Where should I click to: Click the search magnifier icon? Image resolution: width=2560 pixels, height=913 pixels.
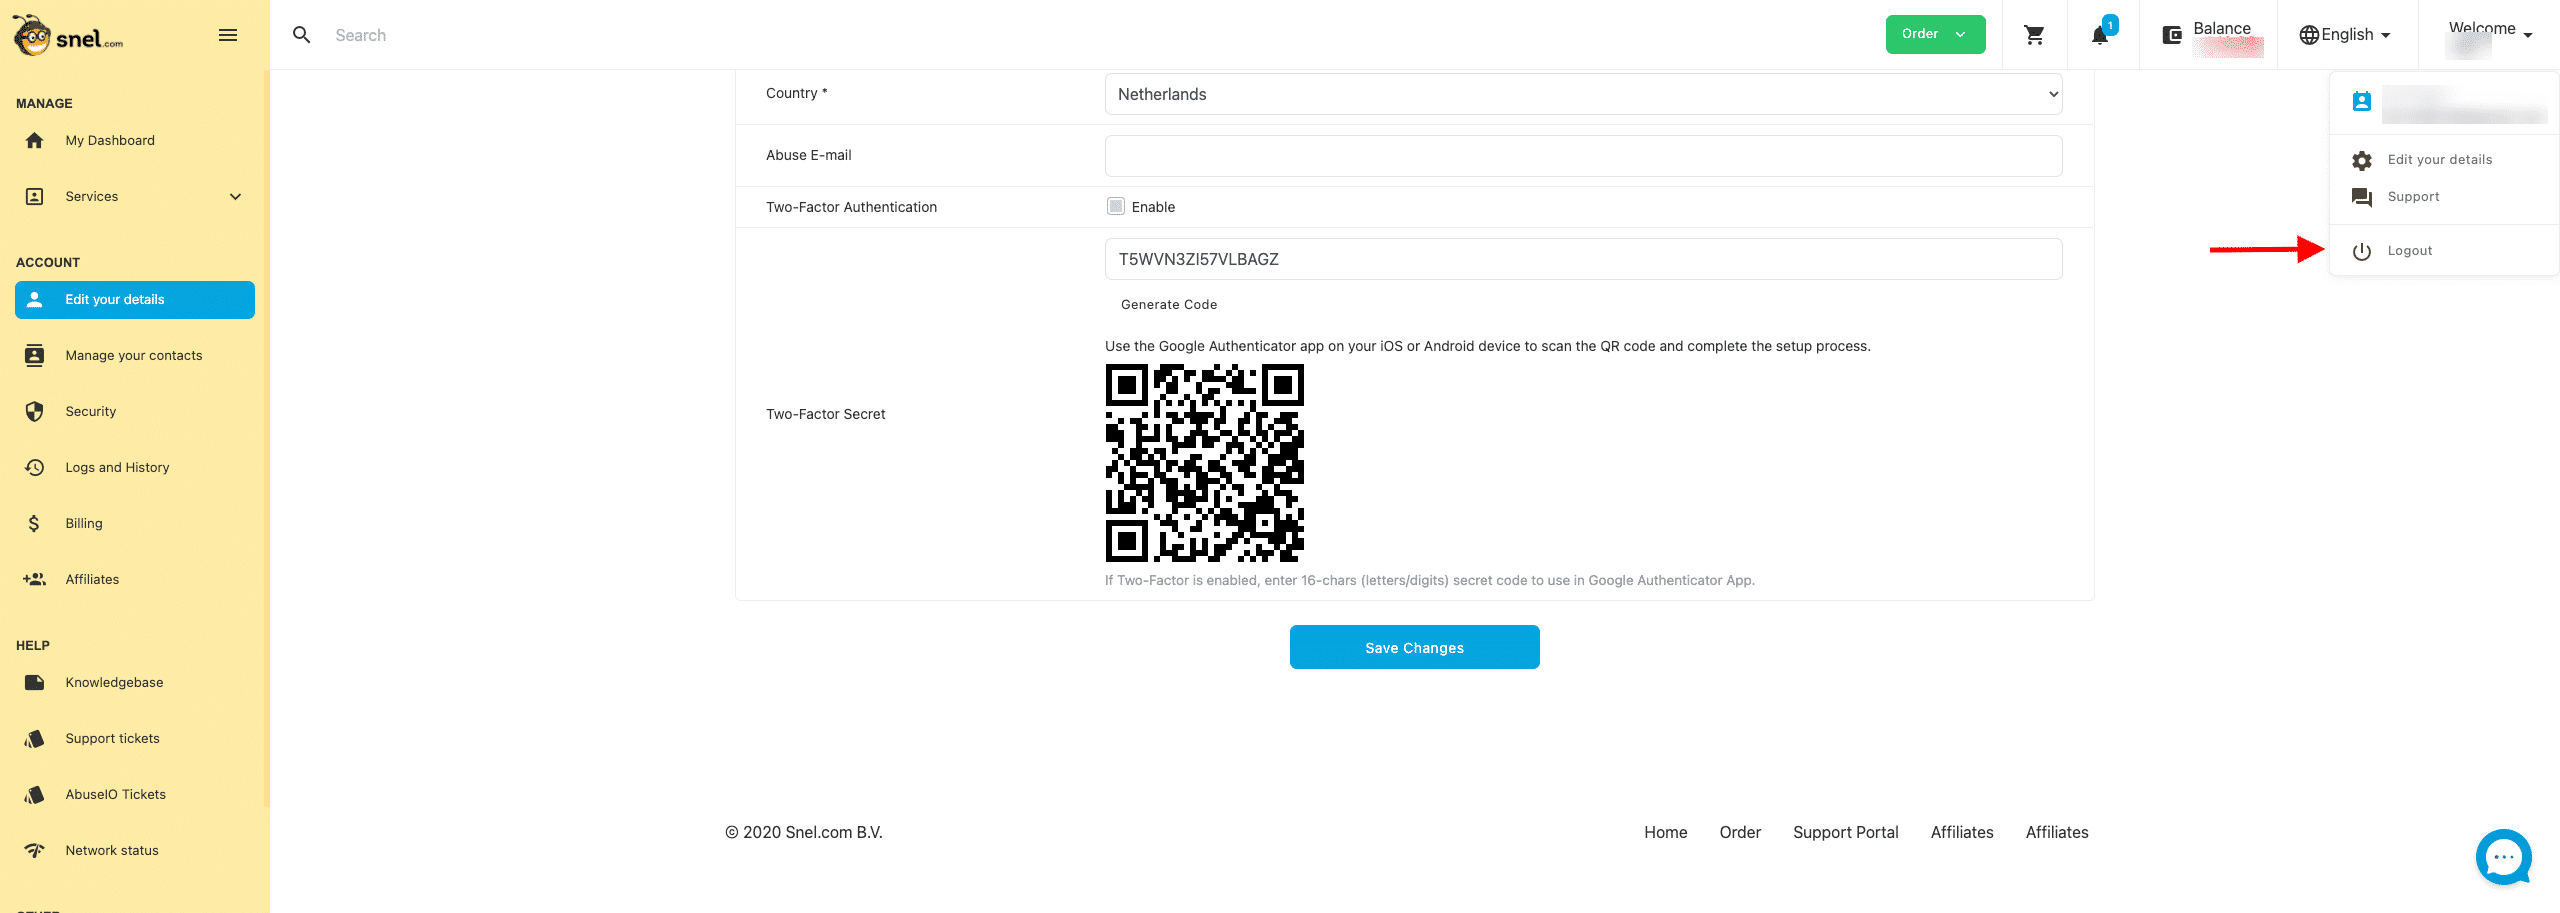(301, 35)
